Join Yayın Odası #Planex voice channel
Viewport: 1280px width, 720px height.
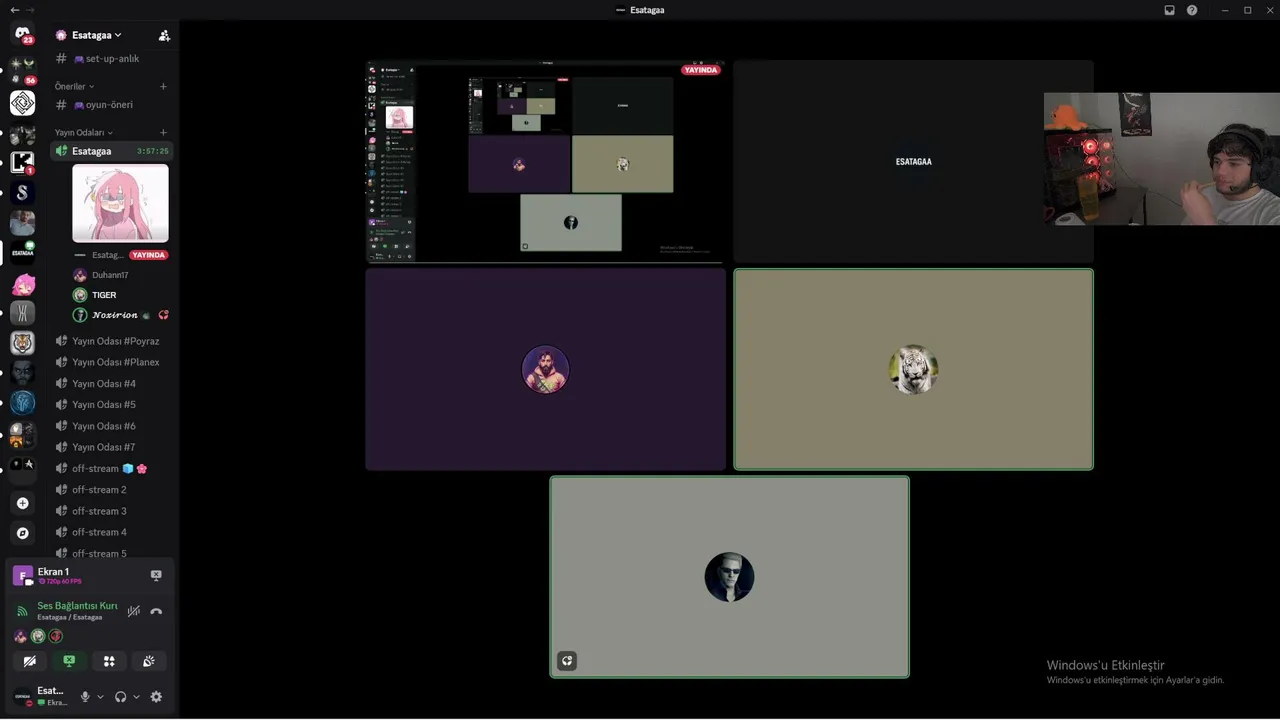tap(112, 362)
